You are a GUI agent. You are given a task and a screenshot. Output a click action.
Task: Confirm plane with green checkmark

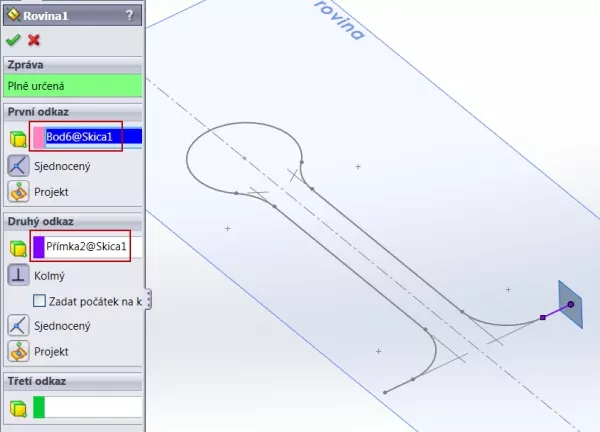click(x=13, y=40)
